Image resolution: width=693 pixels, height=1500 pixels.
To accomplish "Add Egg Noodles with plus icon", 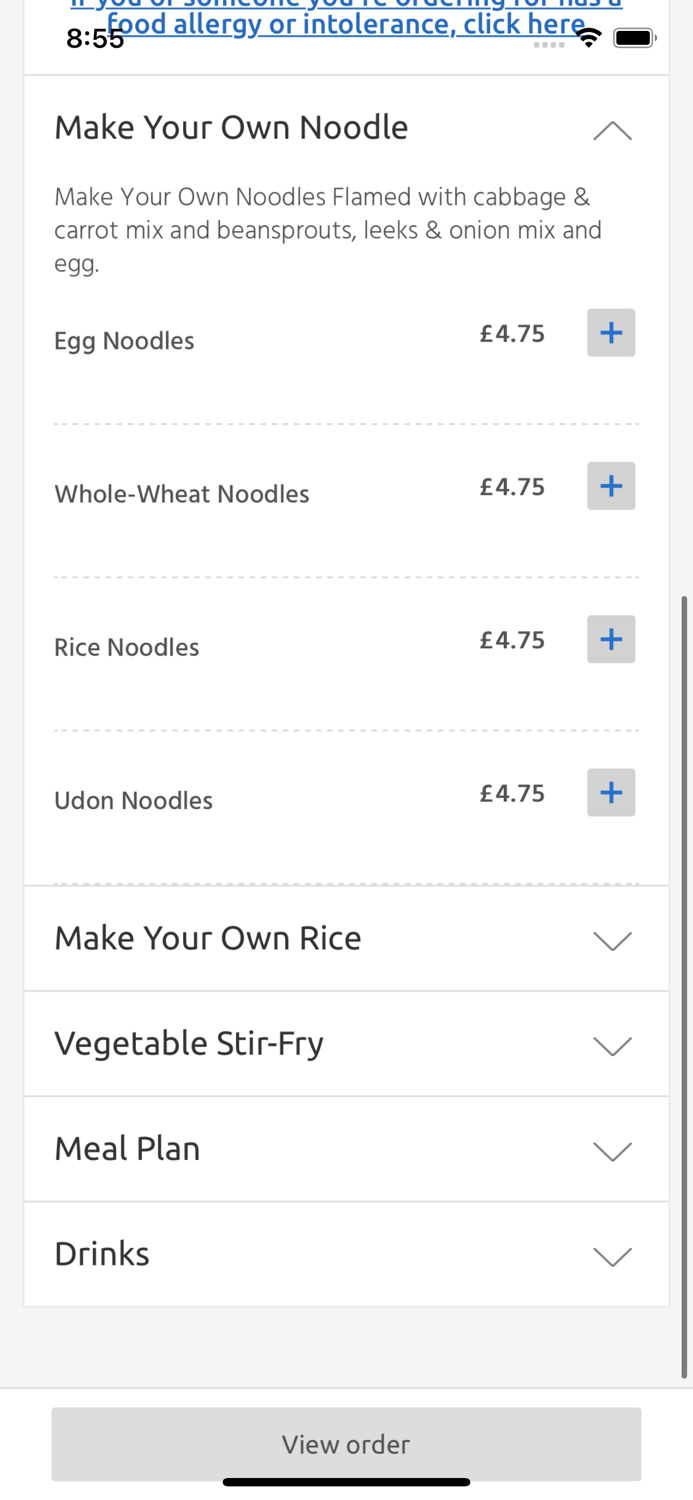I will (x=611, y=333).
